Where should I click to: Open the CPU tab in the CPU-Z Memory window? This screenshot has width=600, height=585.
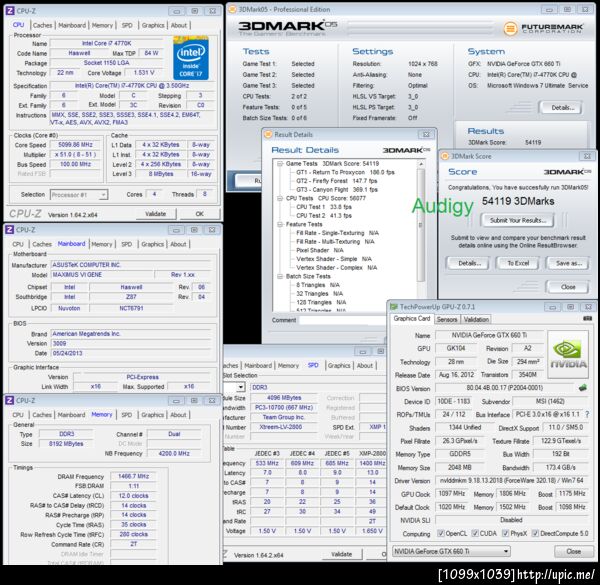coord(18,415)
